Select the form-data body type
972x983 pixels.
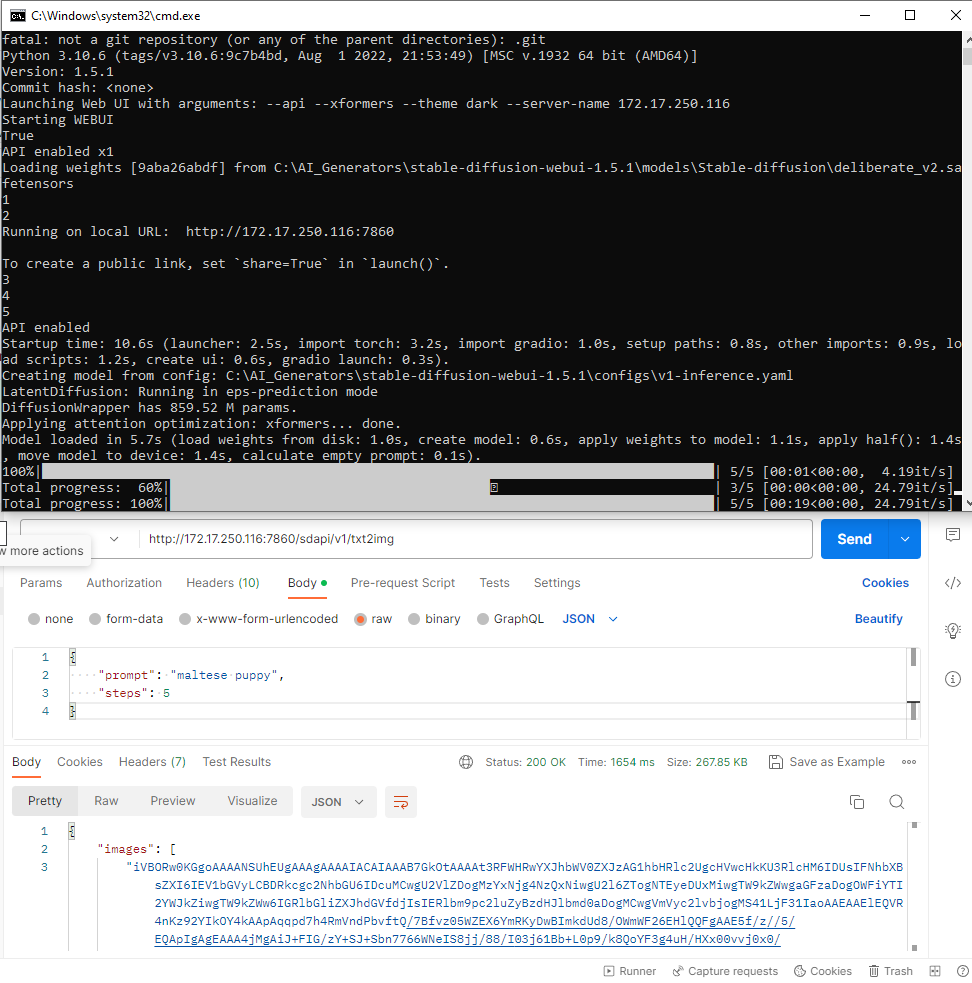tap(126, 618)
